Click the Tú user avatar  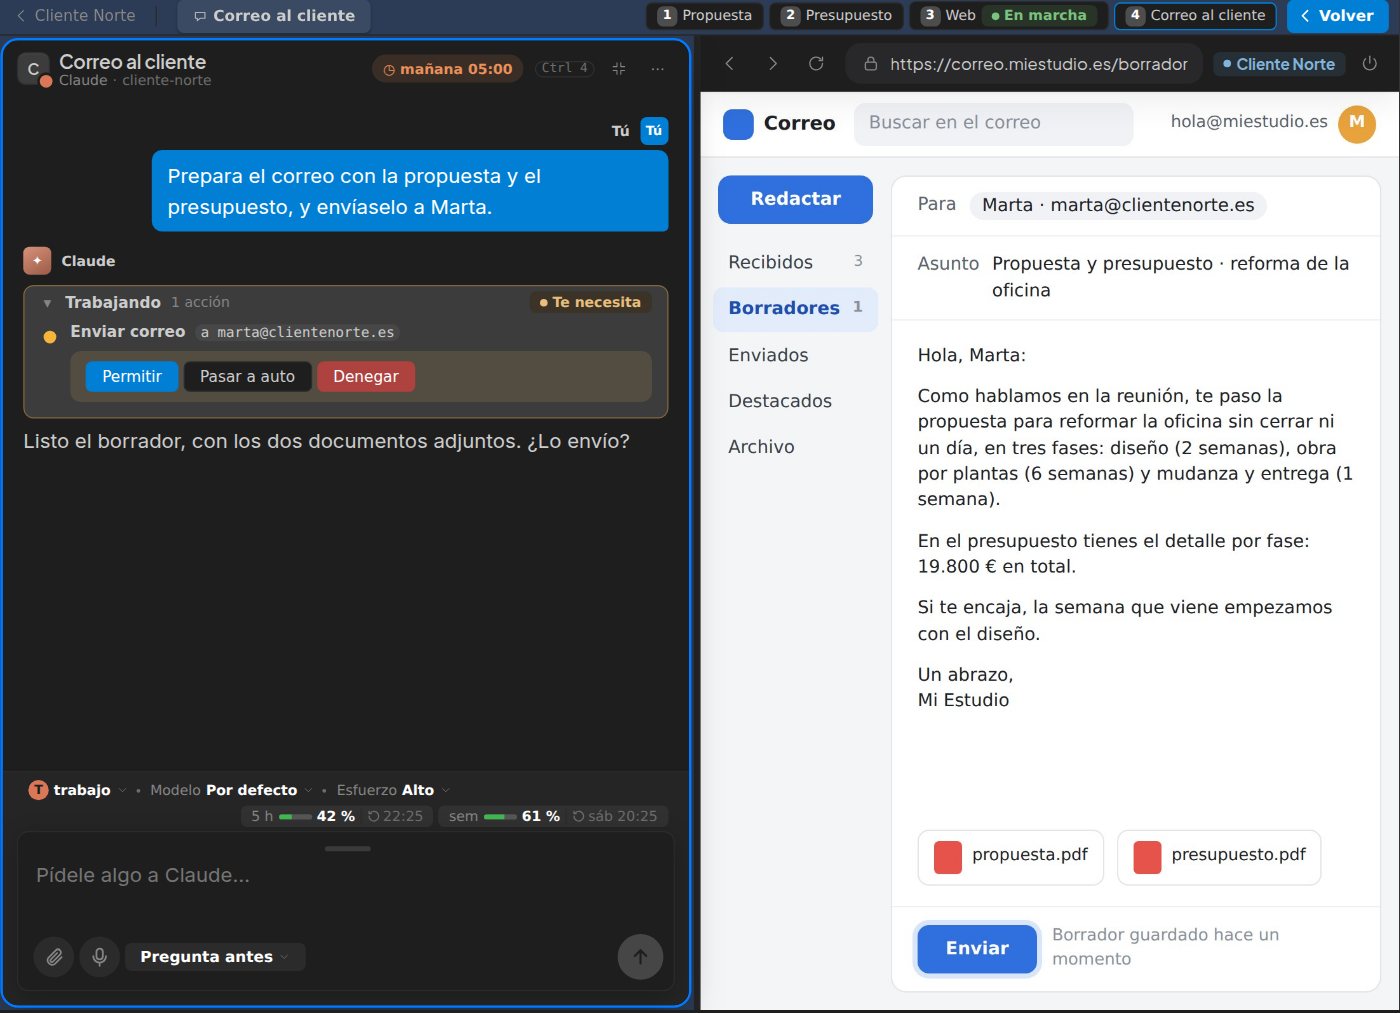[654, 131]
